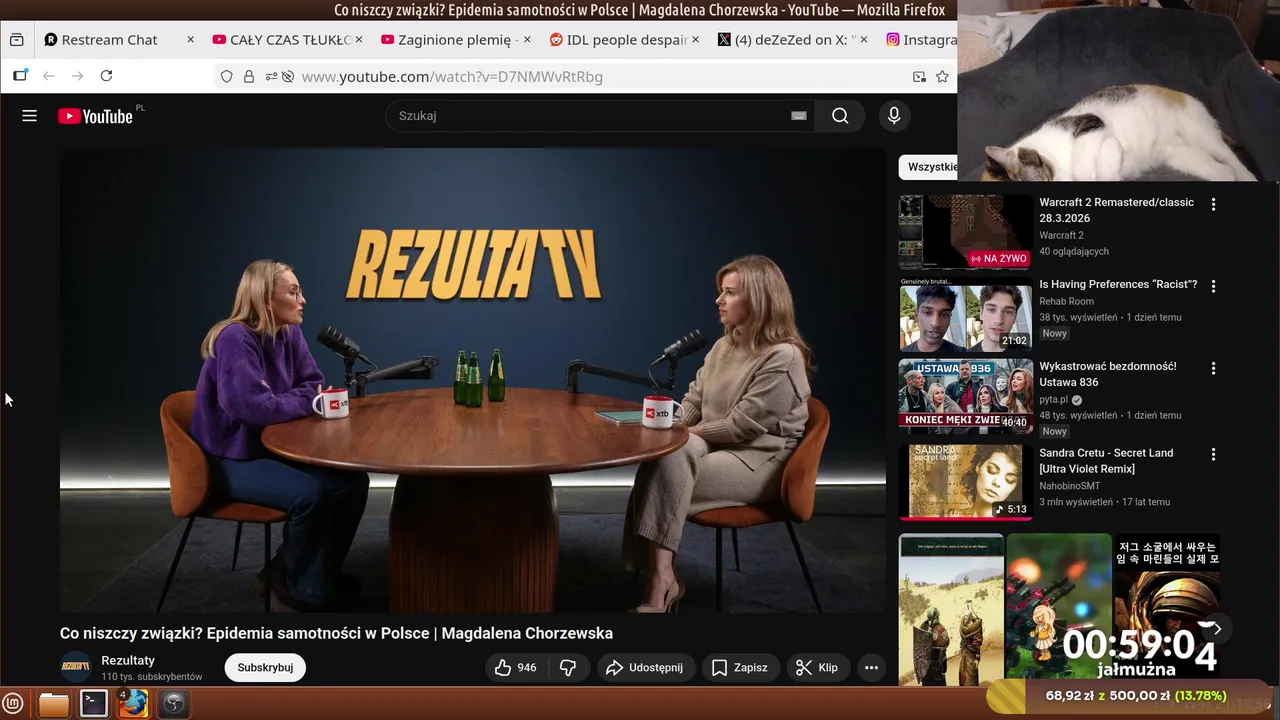Show site security padlock info
Viewport: 1280px width, 720px height.
tap(248, 76)
